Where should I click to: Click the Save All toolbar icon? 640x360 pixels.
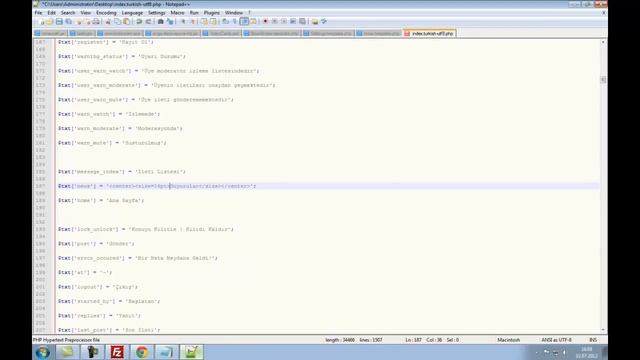pyautogui.click(x=68, y=21)
